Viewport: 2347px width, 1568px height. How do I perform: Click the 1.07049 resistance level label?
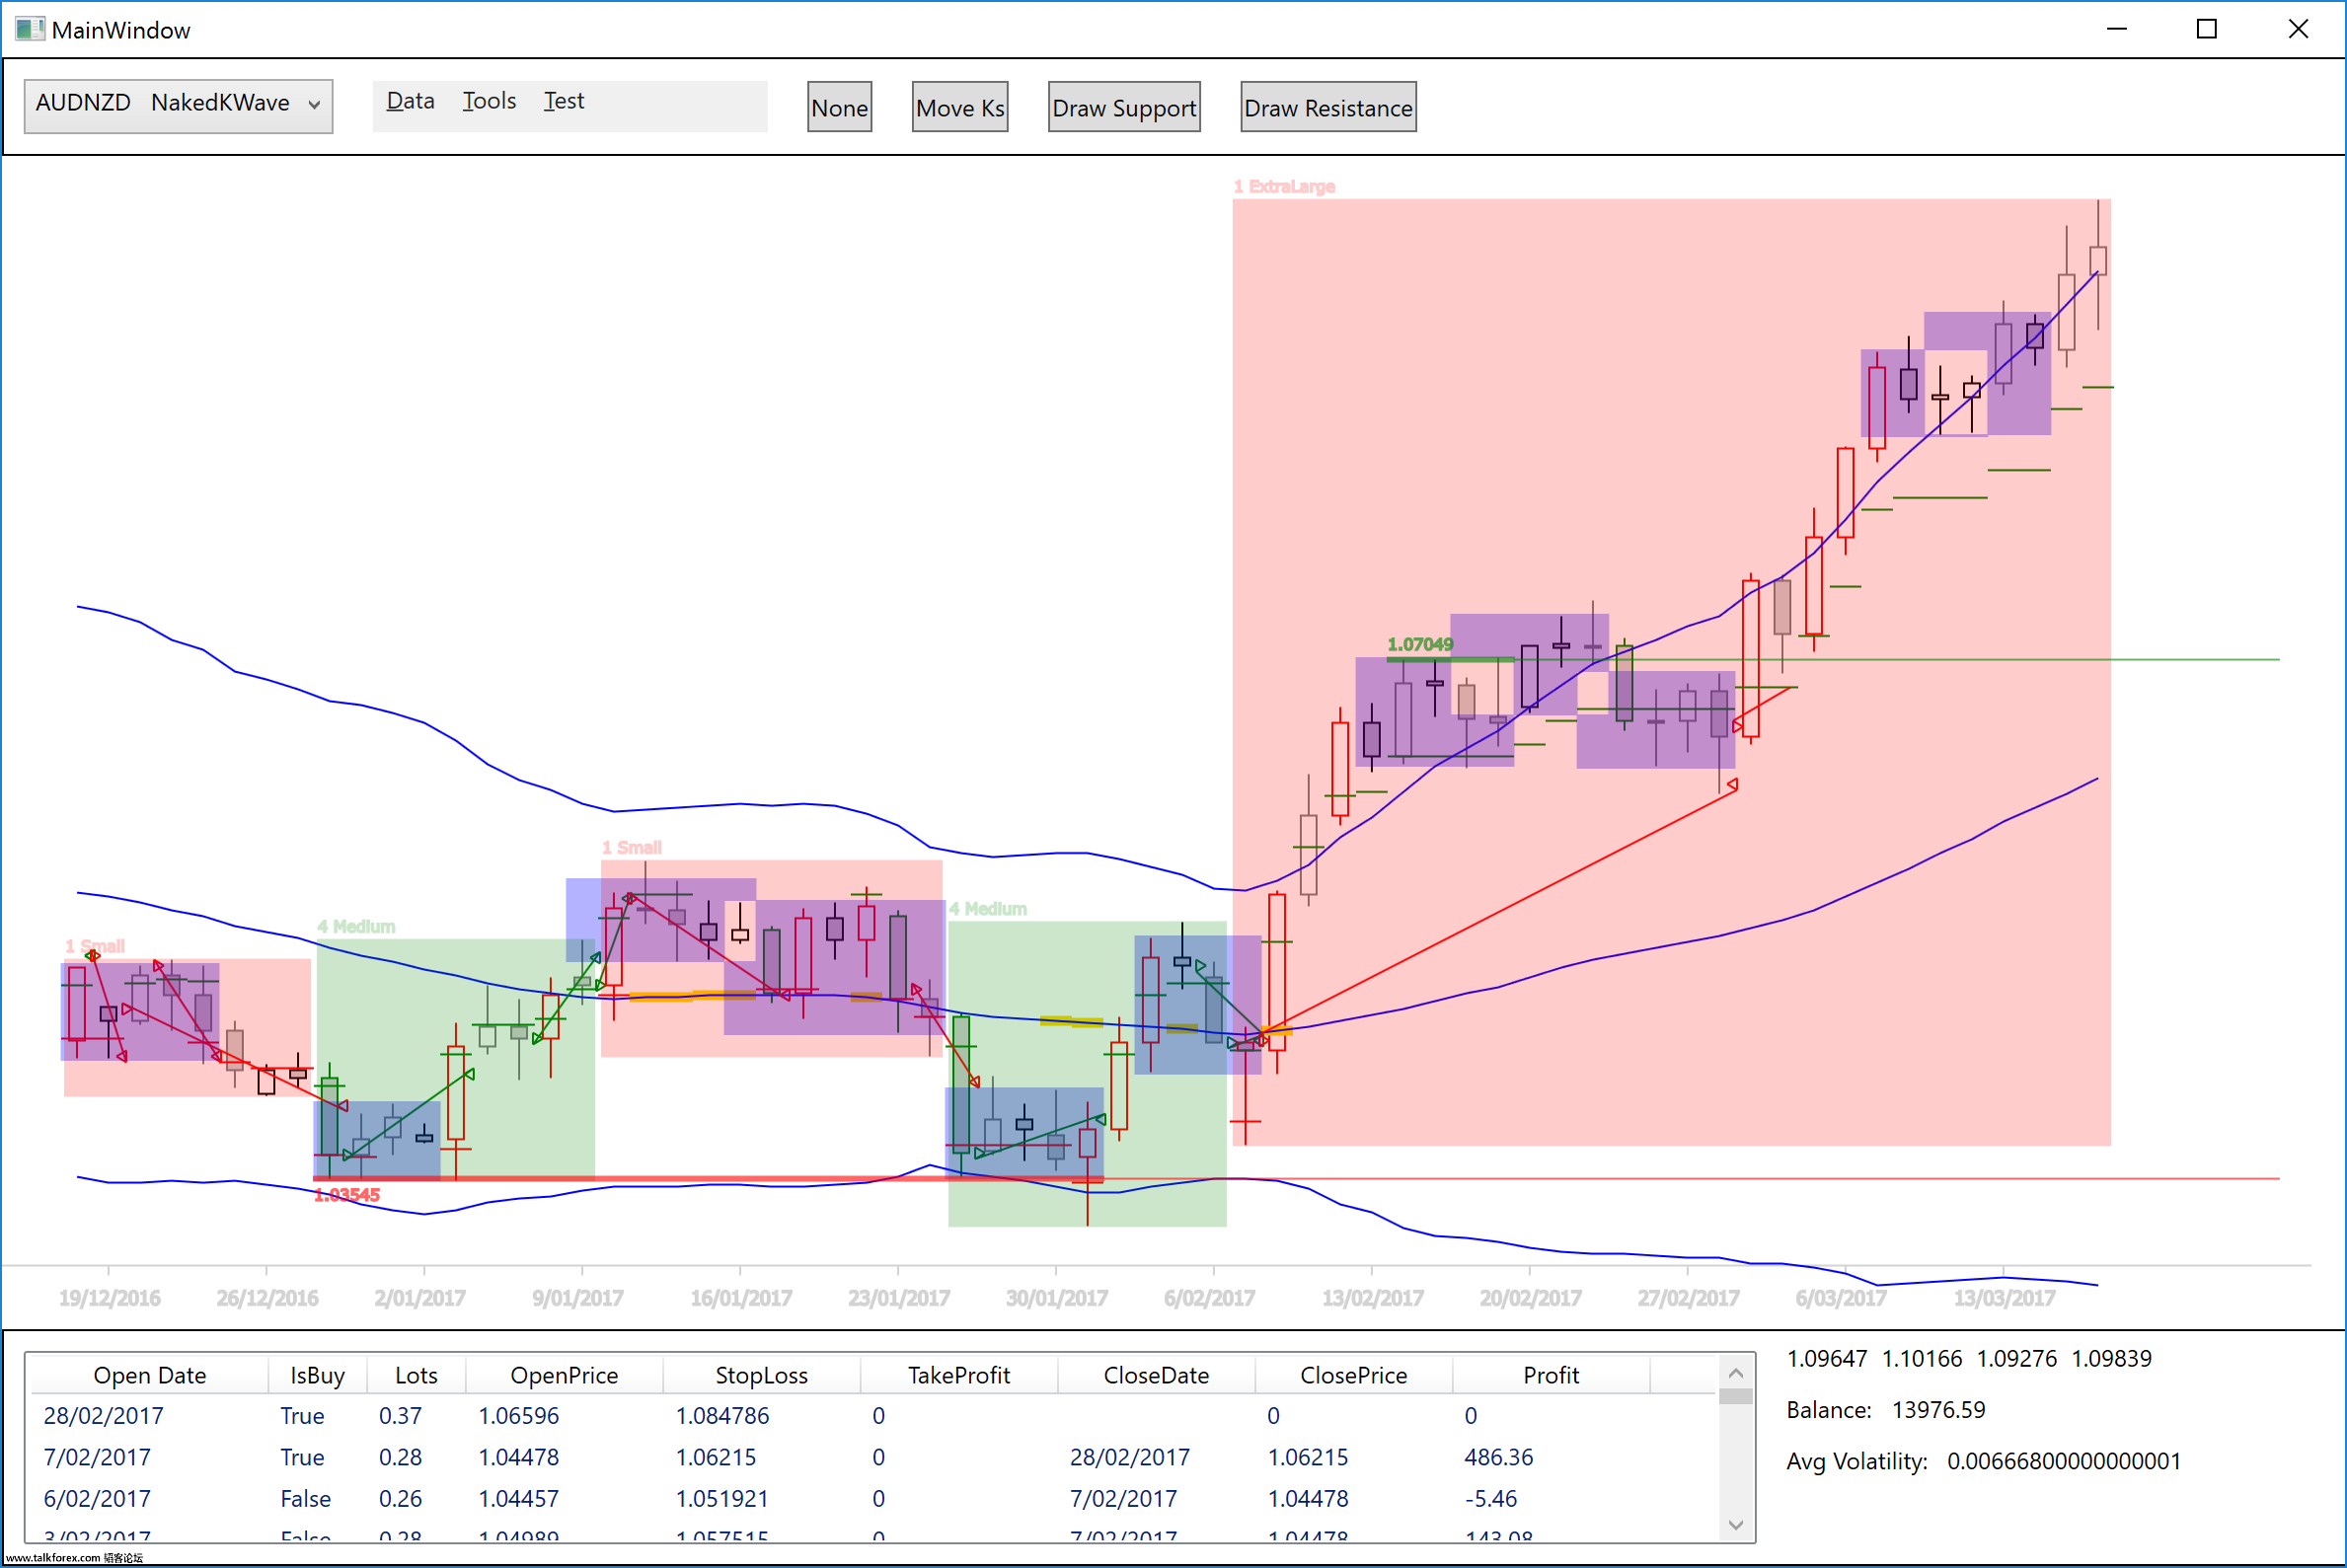click(1420, 644)
